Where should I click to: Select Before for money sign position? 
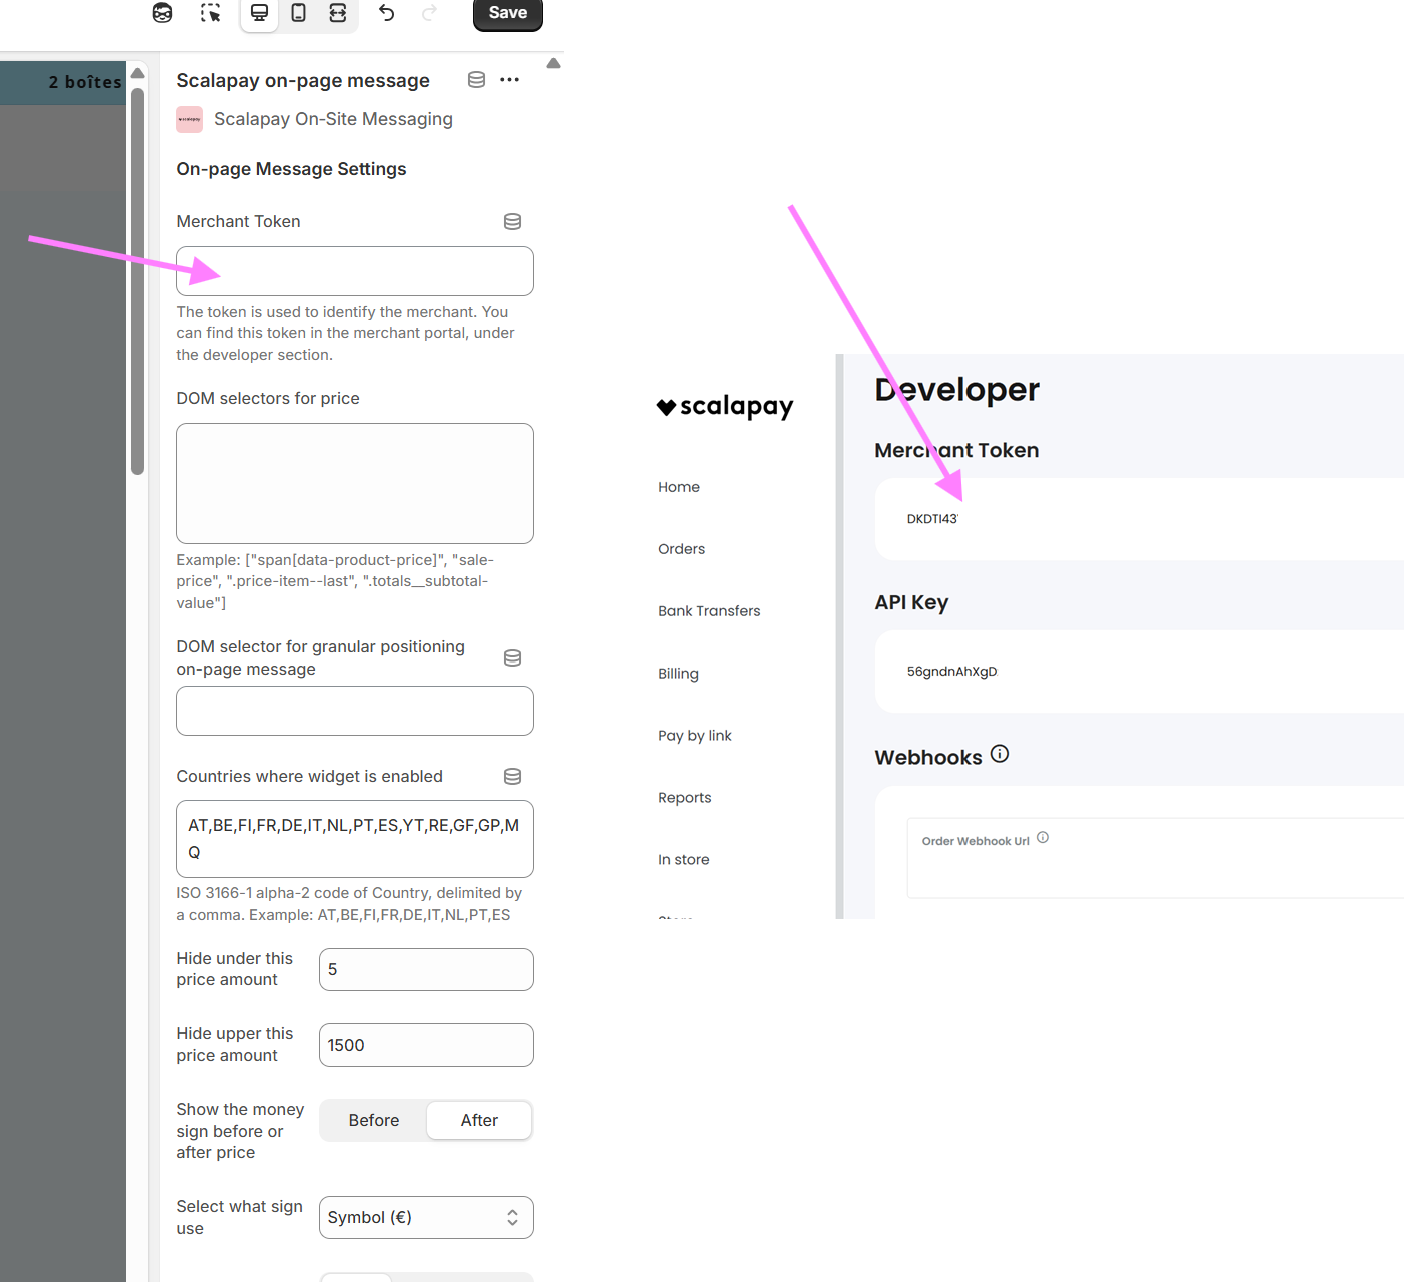(374, 1121)
